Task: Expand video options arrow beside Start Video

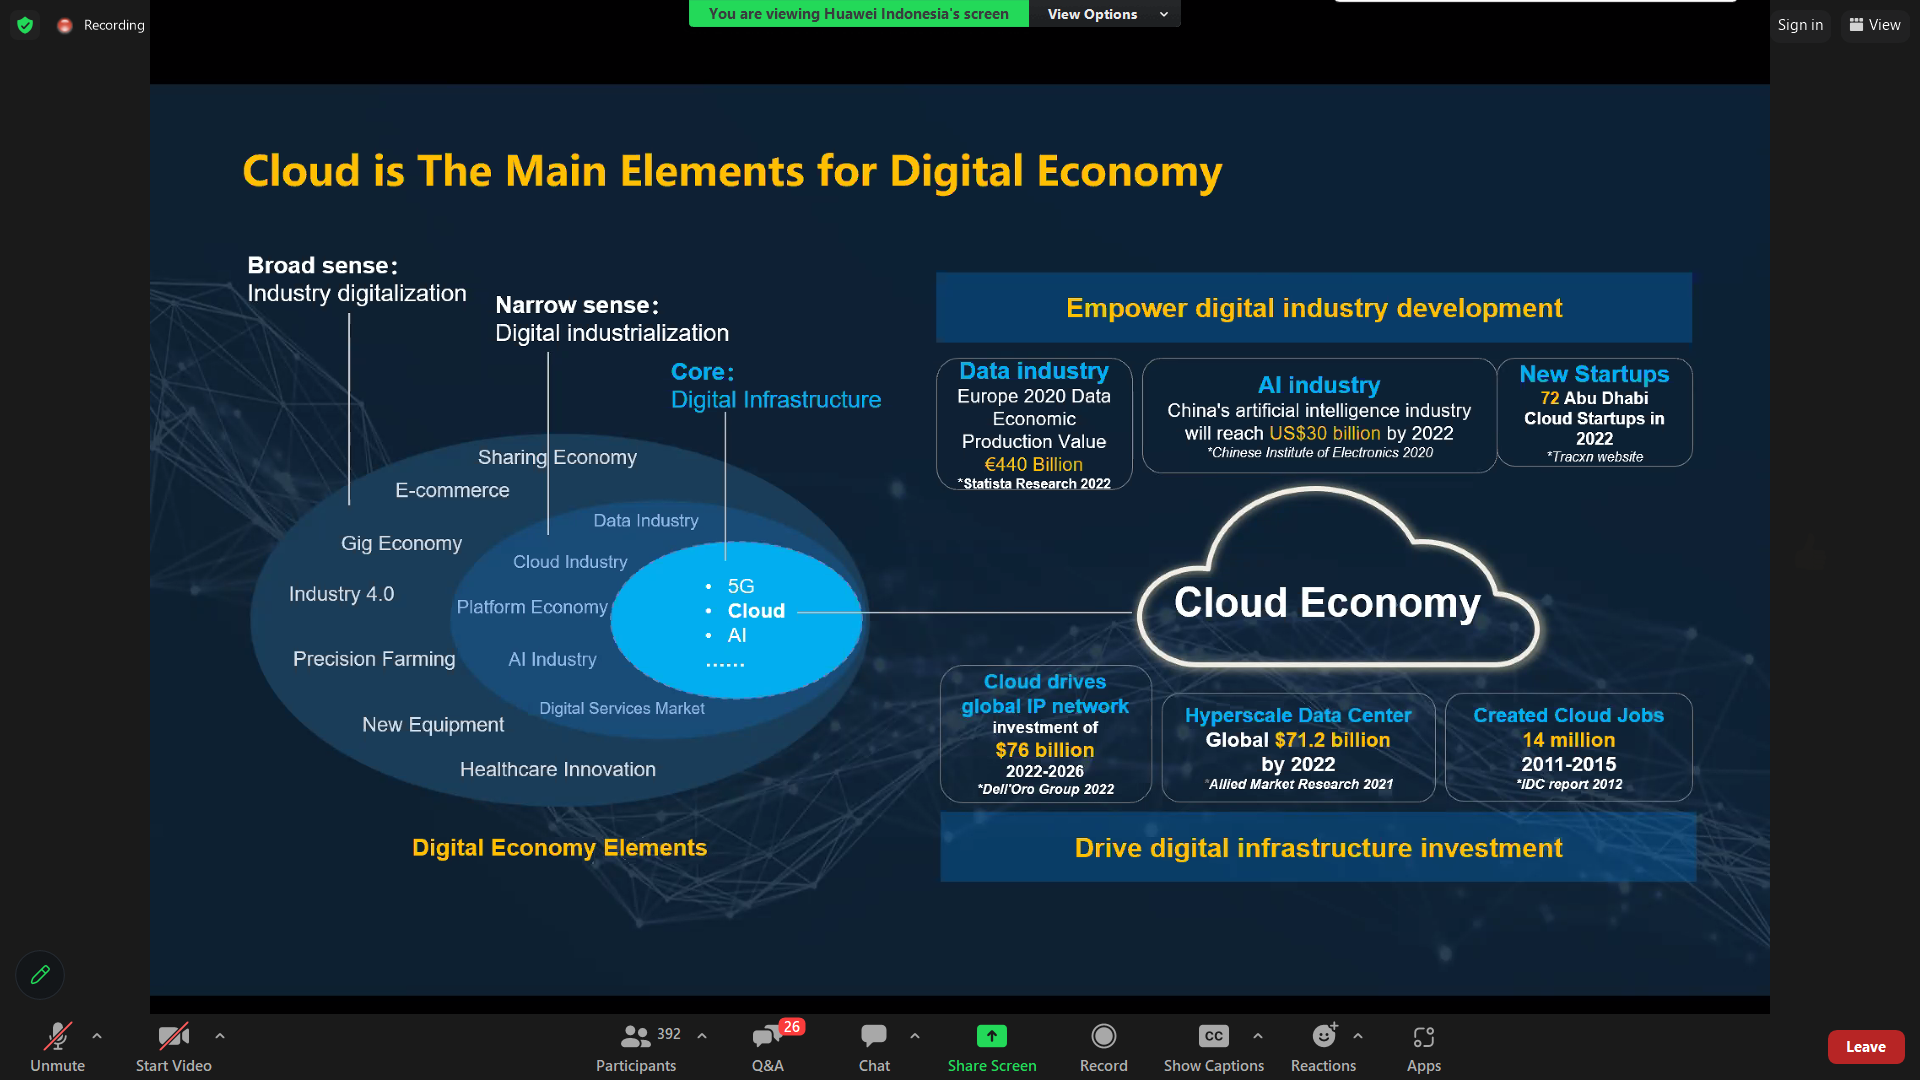Action: coord(220,1036)
